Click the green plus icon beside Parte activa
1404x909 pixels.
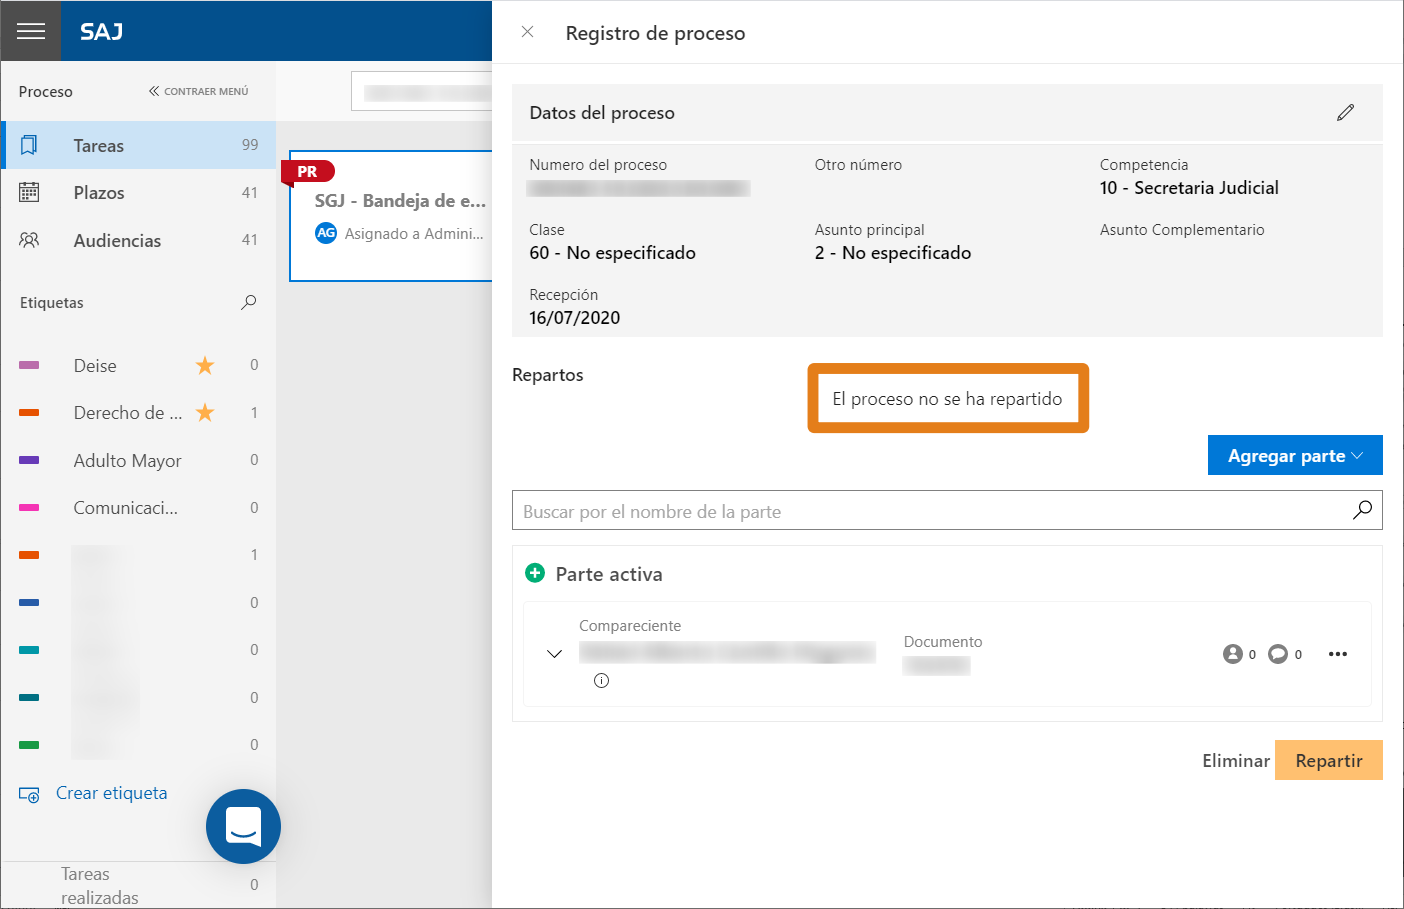tap(535, 573)
